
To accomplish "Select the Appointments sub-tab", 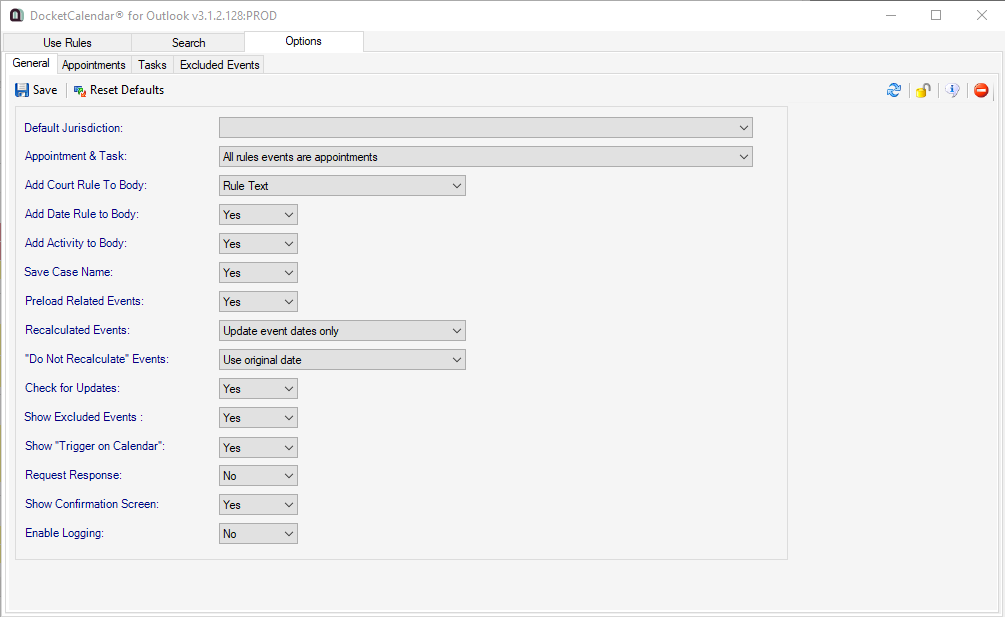I will point(94,65).
